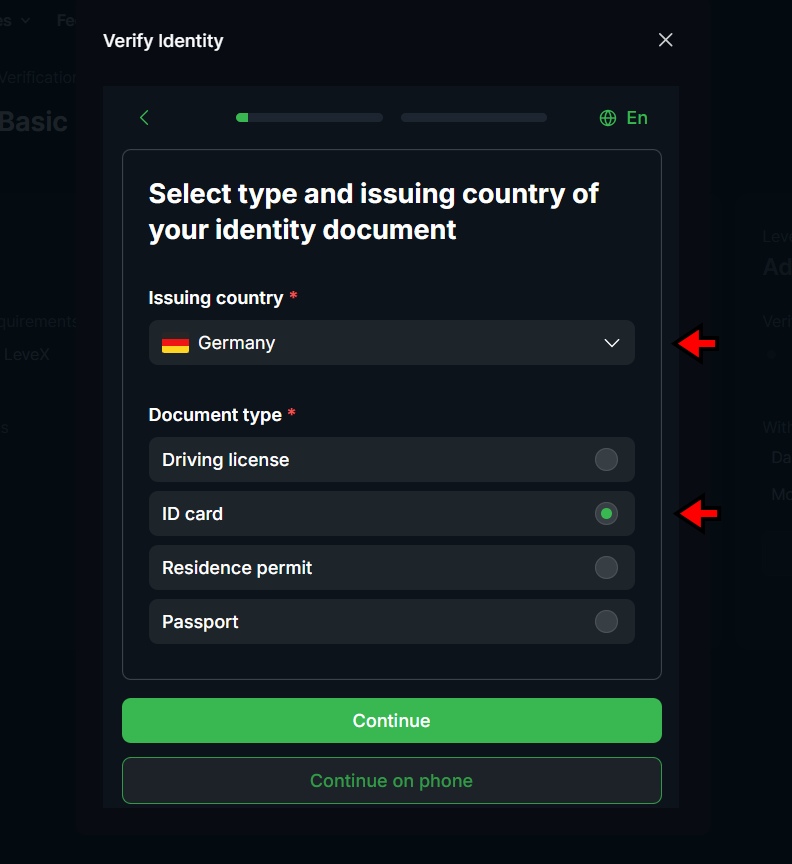Click the first step progress bar

[x=308, y=117]
